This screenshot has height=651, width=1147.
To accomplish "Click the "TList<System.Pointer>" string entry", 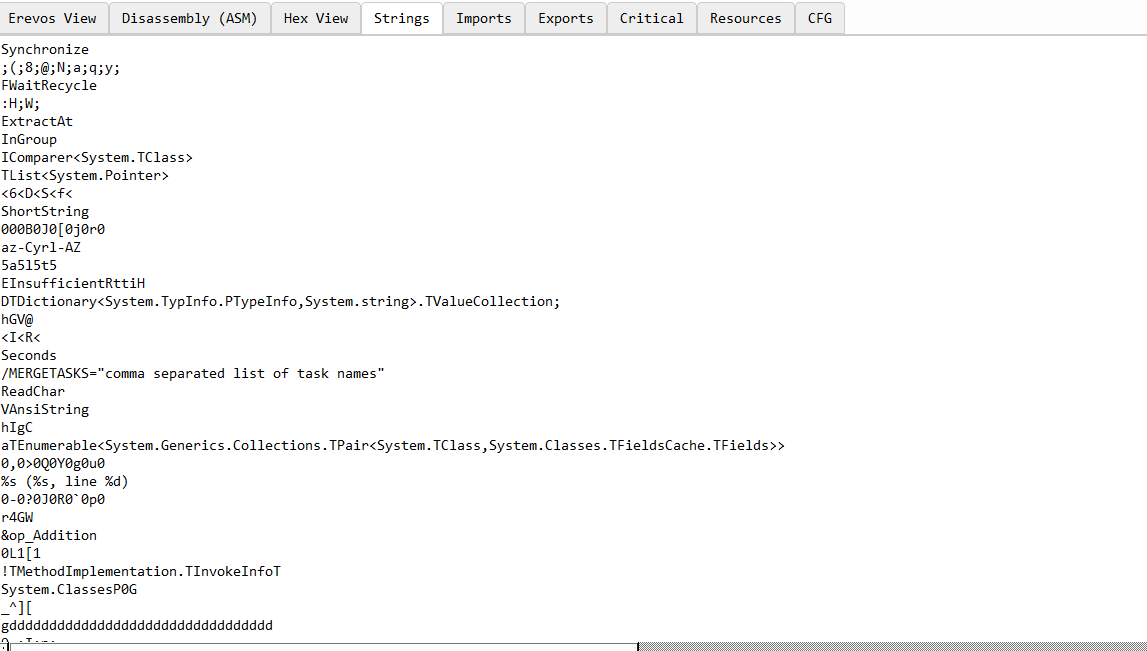I will coord(85,175).
